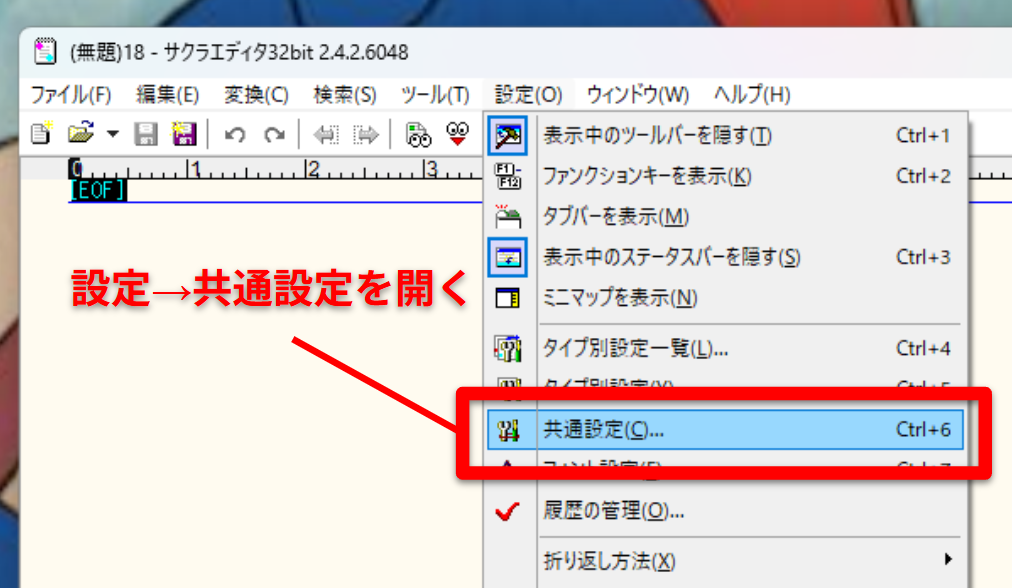Open the ヘルプ(H) menu
Image resolution: width=1012 pixels, height=588 pixels.
(752, 95)
